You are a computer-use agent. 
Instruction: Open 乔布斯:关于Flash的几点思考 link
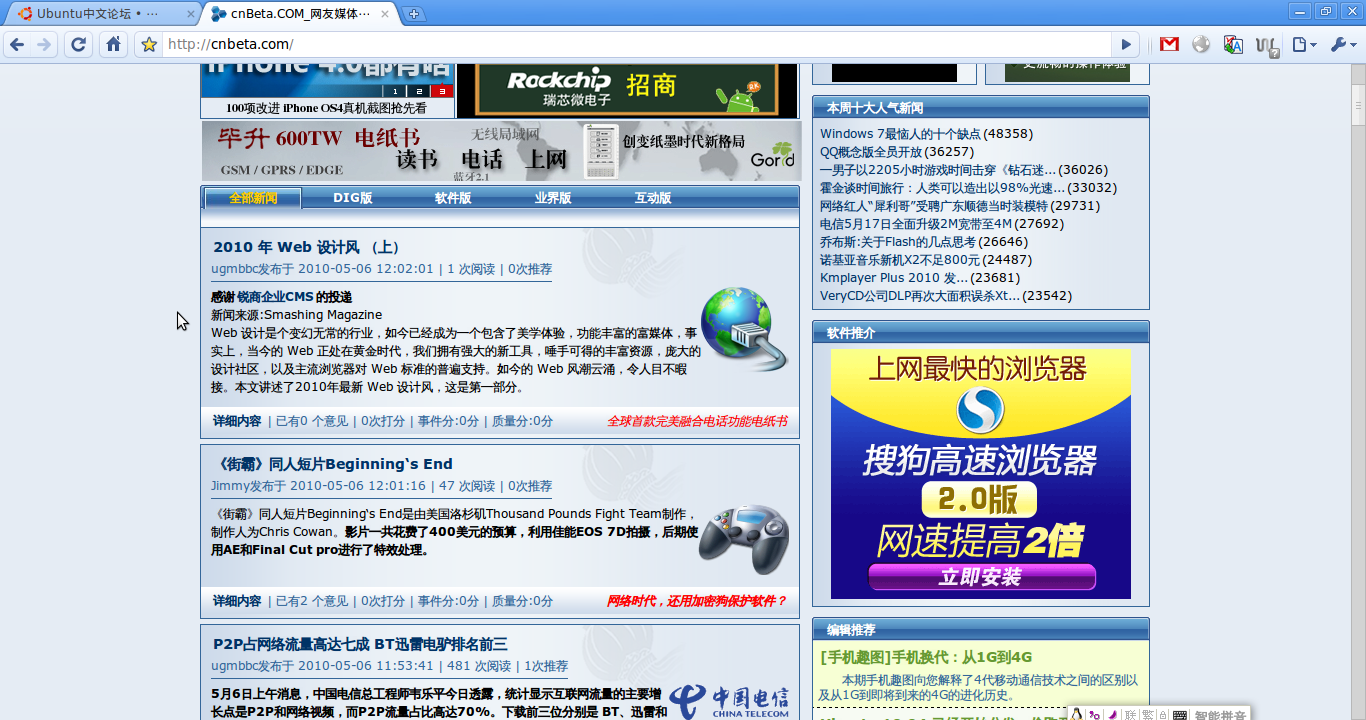897,242
